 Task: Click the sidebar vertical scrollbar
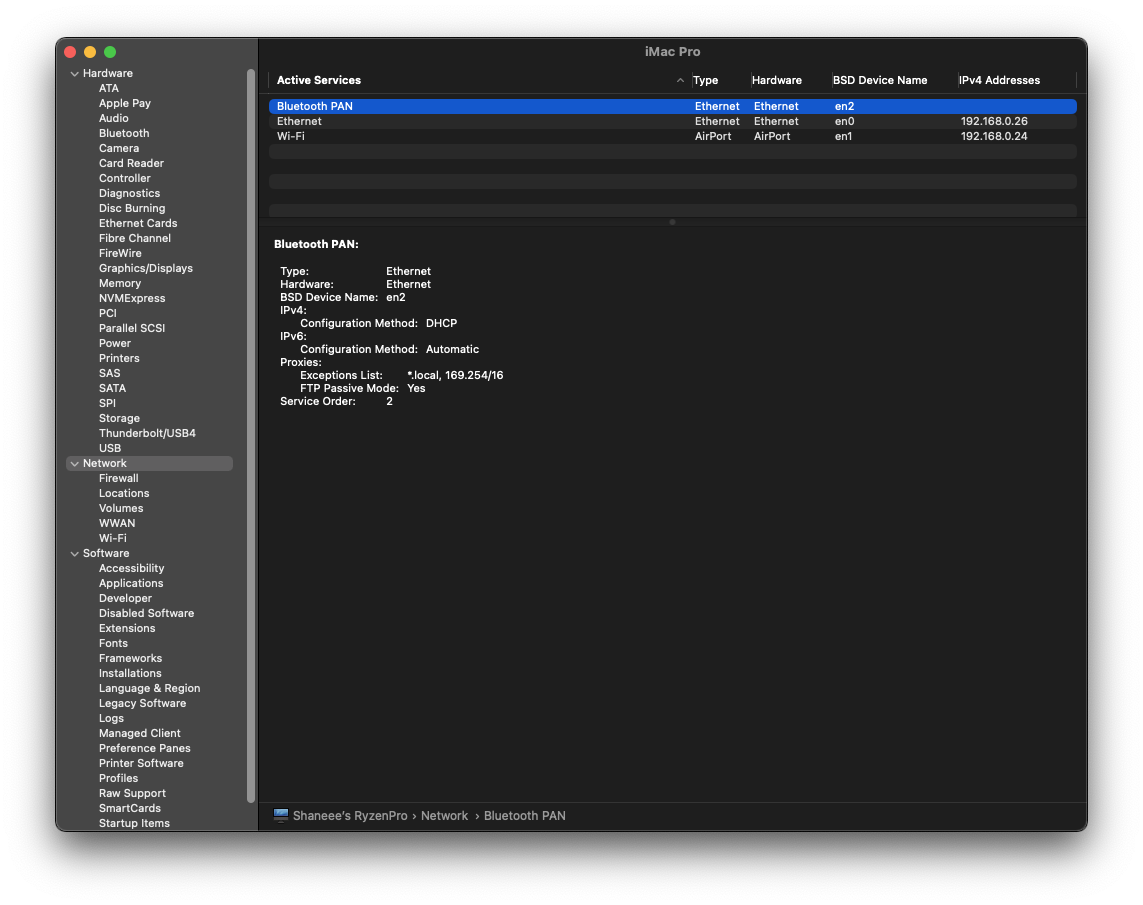tap(251, 435)
